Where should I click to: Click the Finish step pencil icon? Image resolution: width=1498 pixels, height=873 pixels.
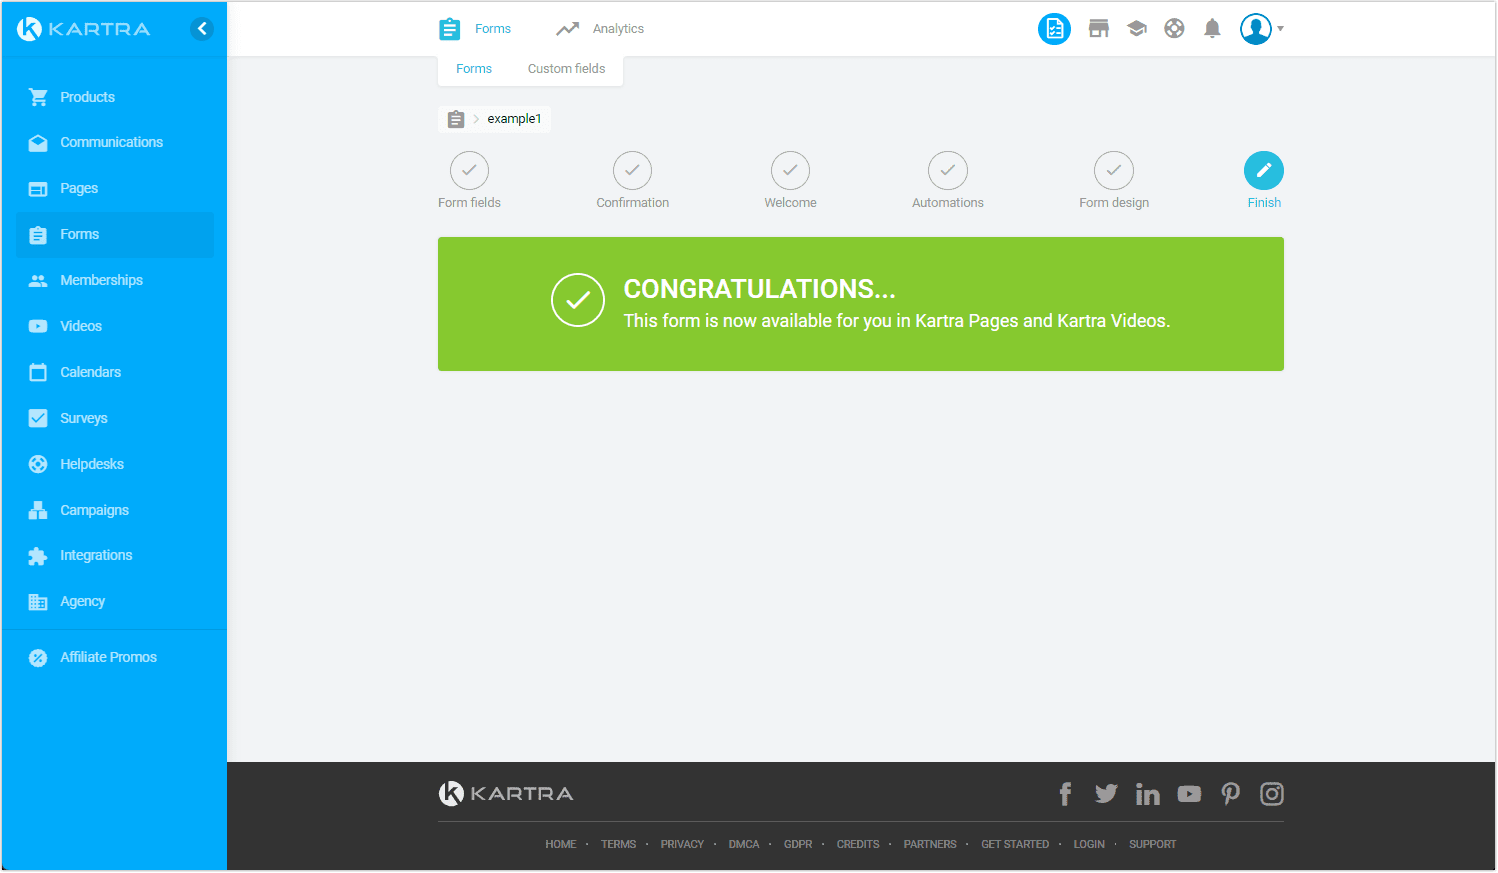pyautogui.click(x=1264, y=171)
